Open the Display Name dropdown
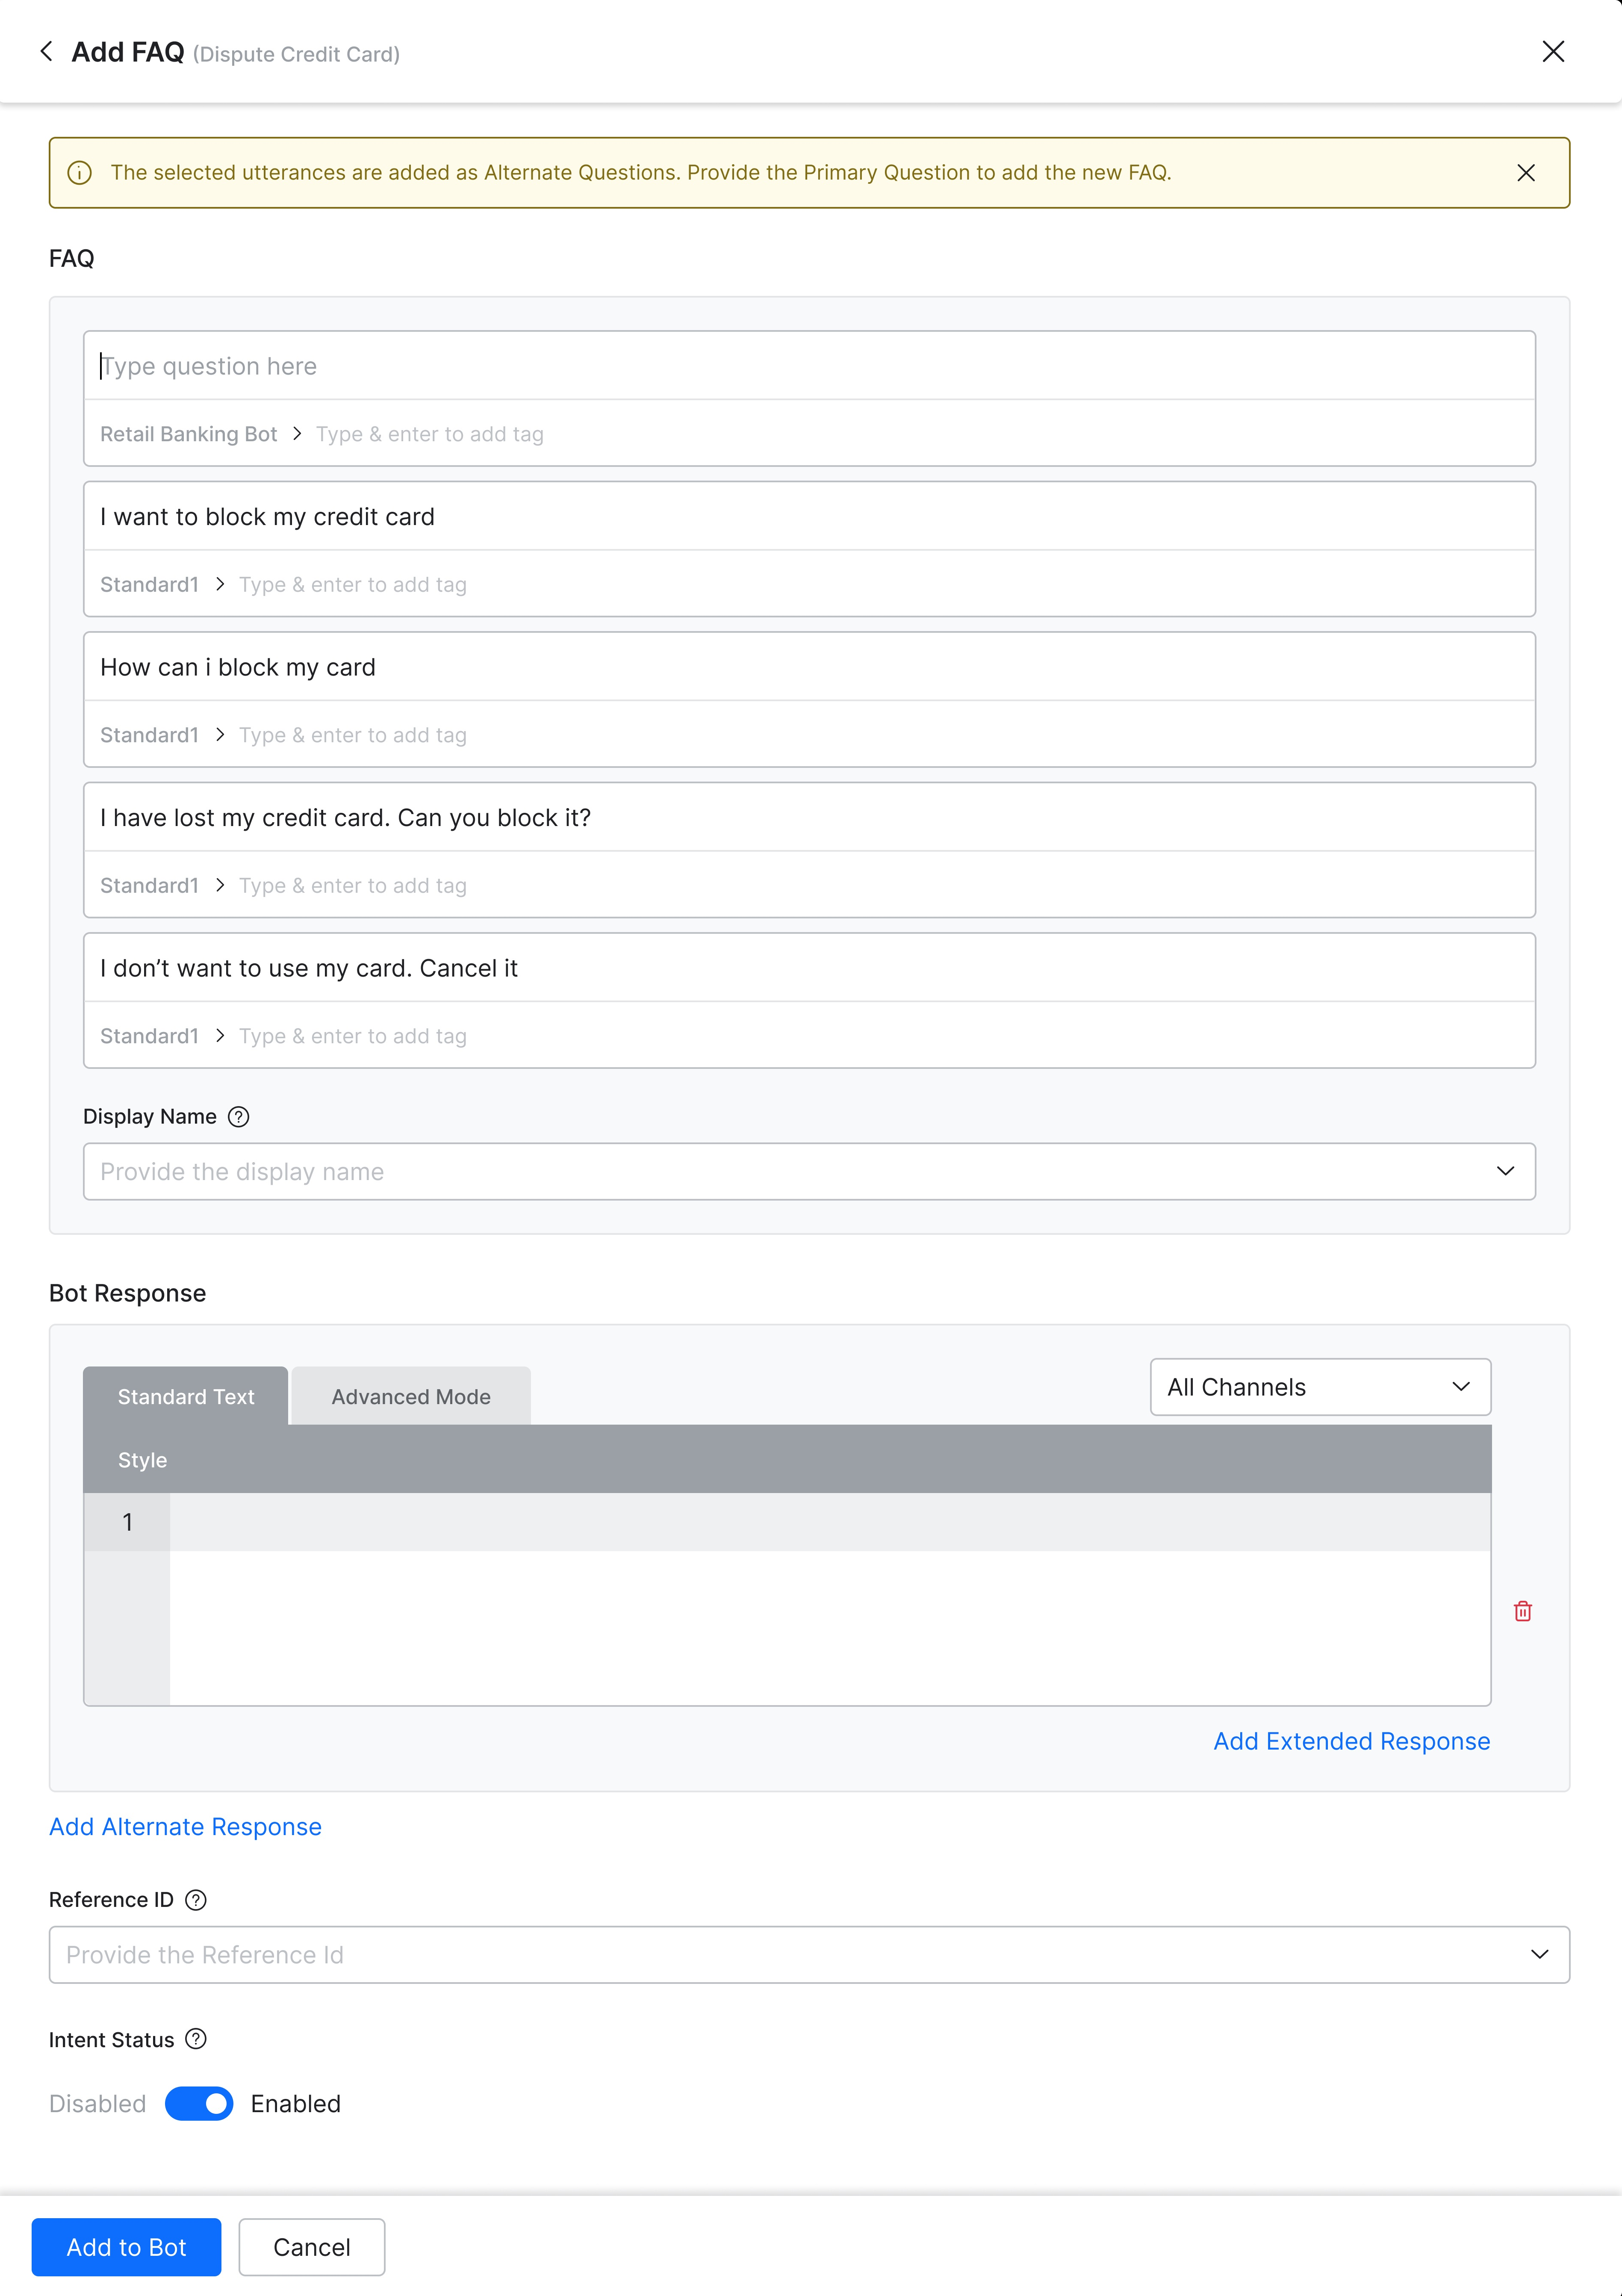 click(1505, 1171)
